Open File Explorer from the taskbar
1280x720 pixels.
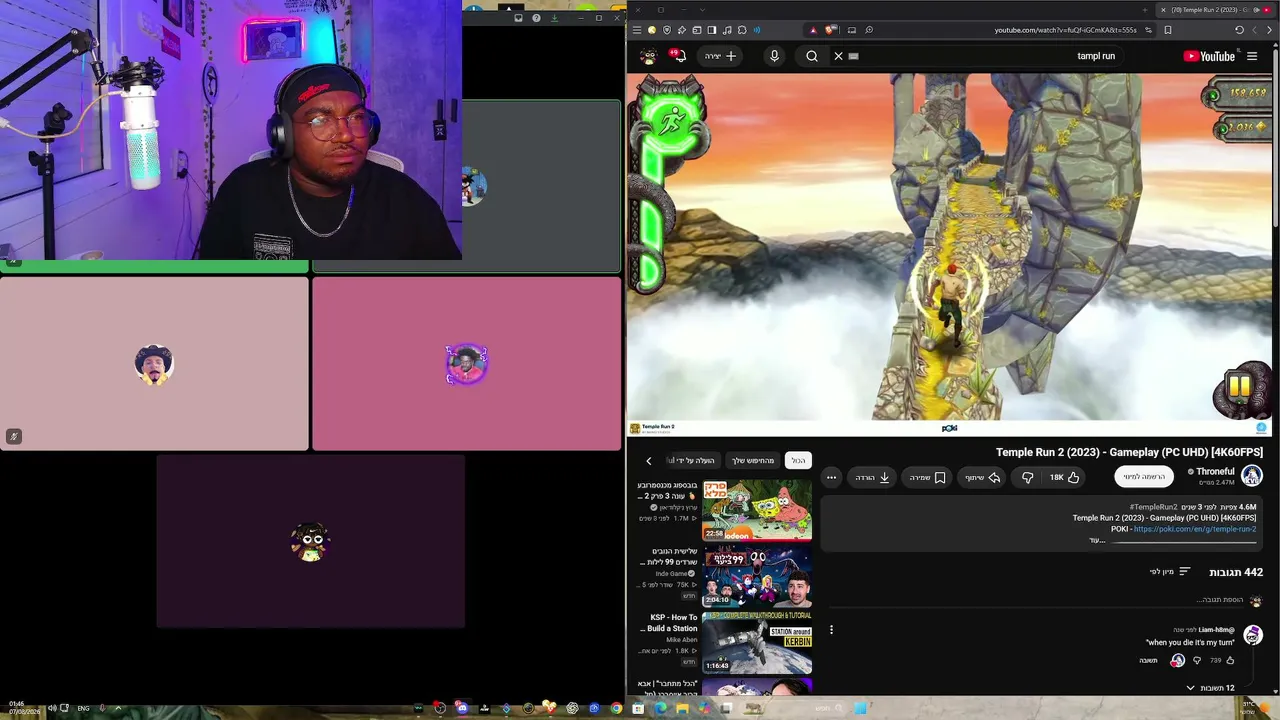682,708
